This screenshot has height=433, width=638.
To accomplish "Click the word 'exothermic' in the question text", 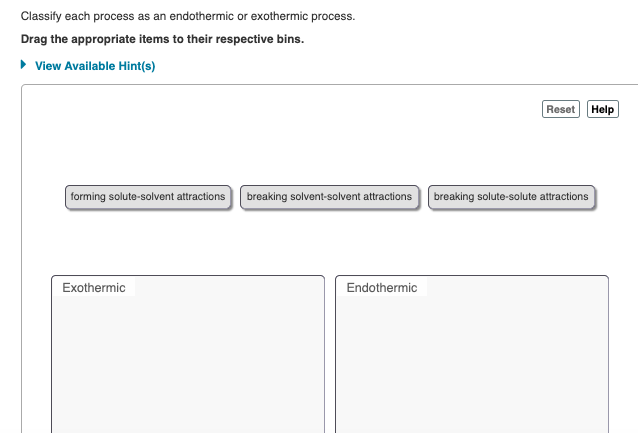I will [279, 16].
